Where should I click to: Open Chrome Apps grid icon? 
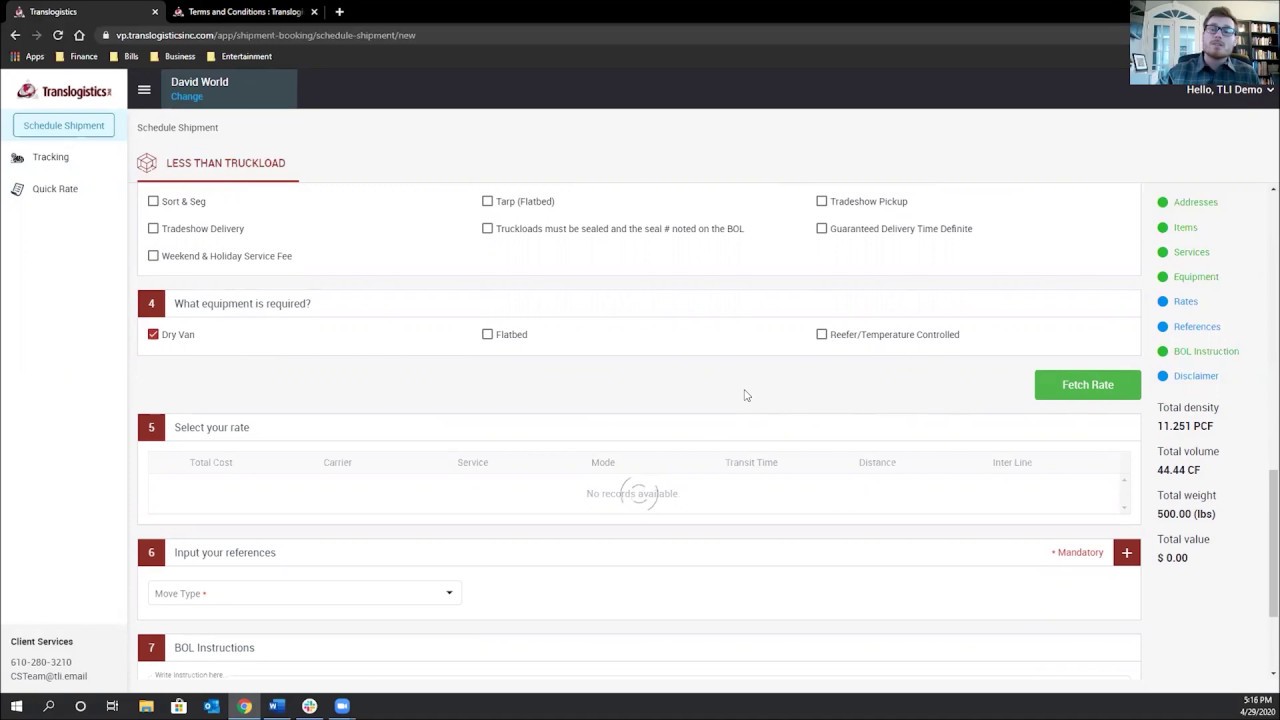[15, 57]
